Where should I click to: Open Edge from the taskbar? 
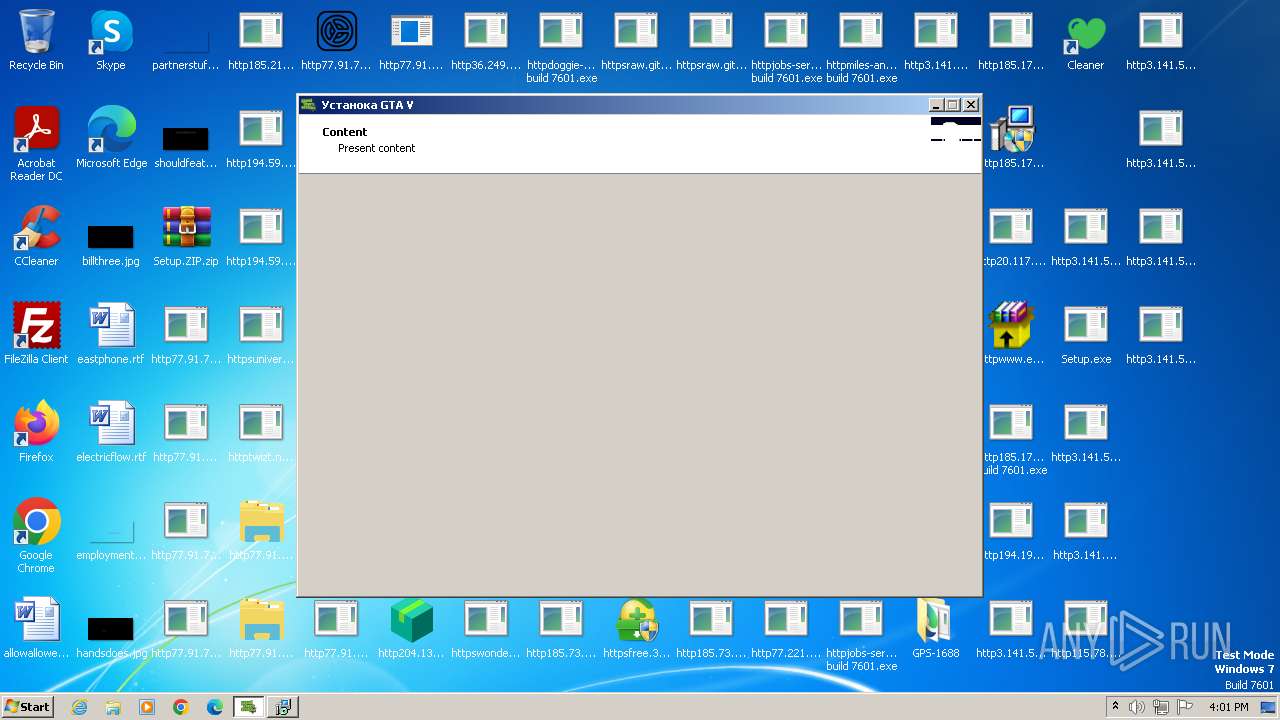215,707
